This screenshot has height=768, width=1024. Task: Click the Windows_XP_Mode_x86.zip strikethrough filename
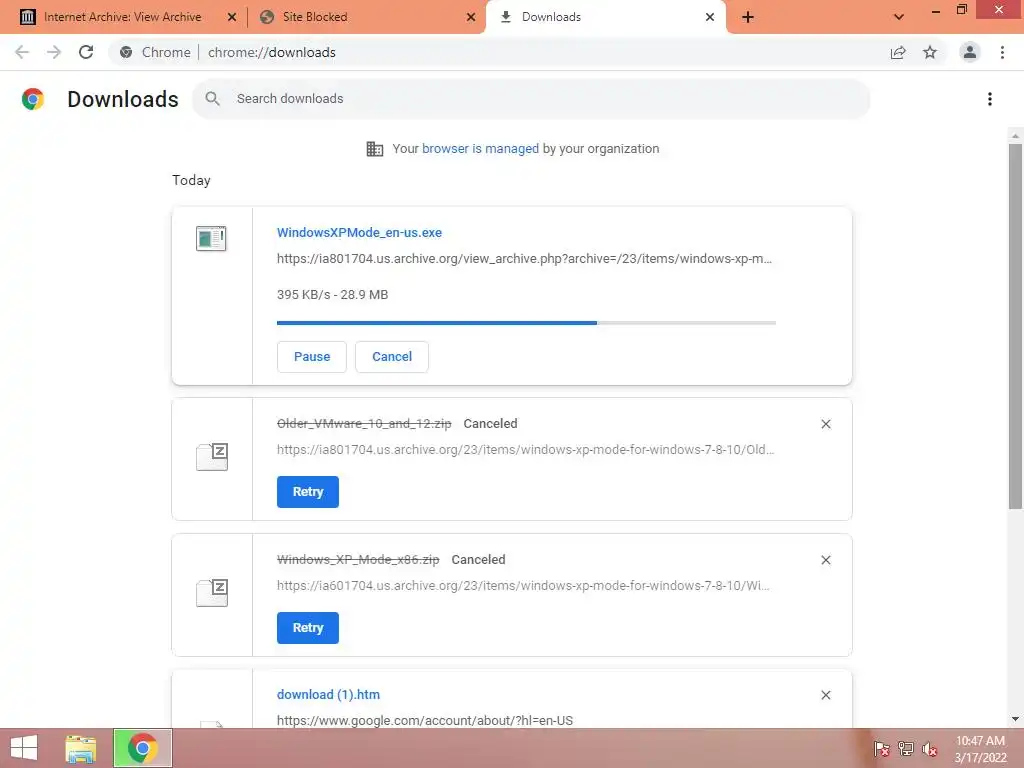(358, 560)
